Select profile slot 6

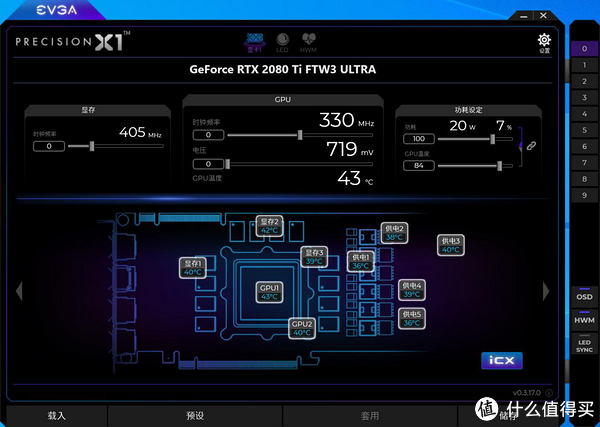pos(584,146)
